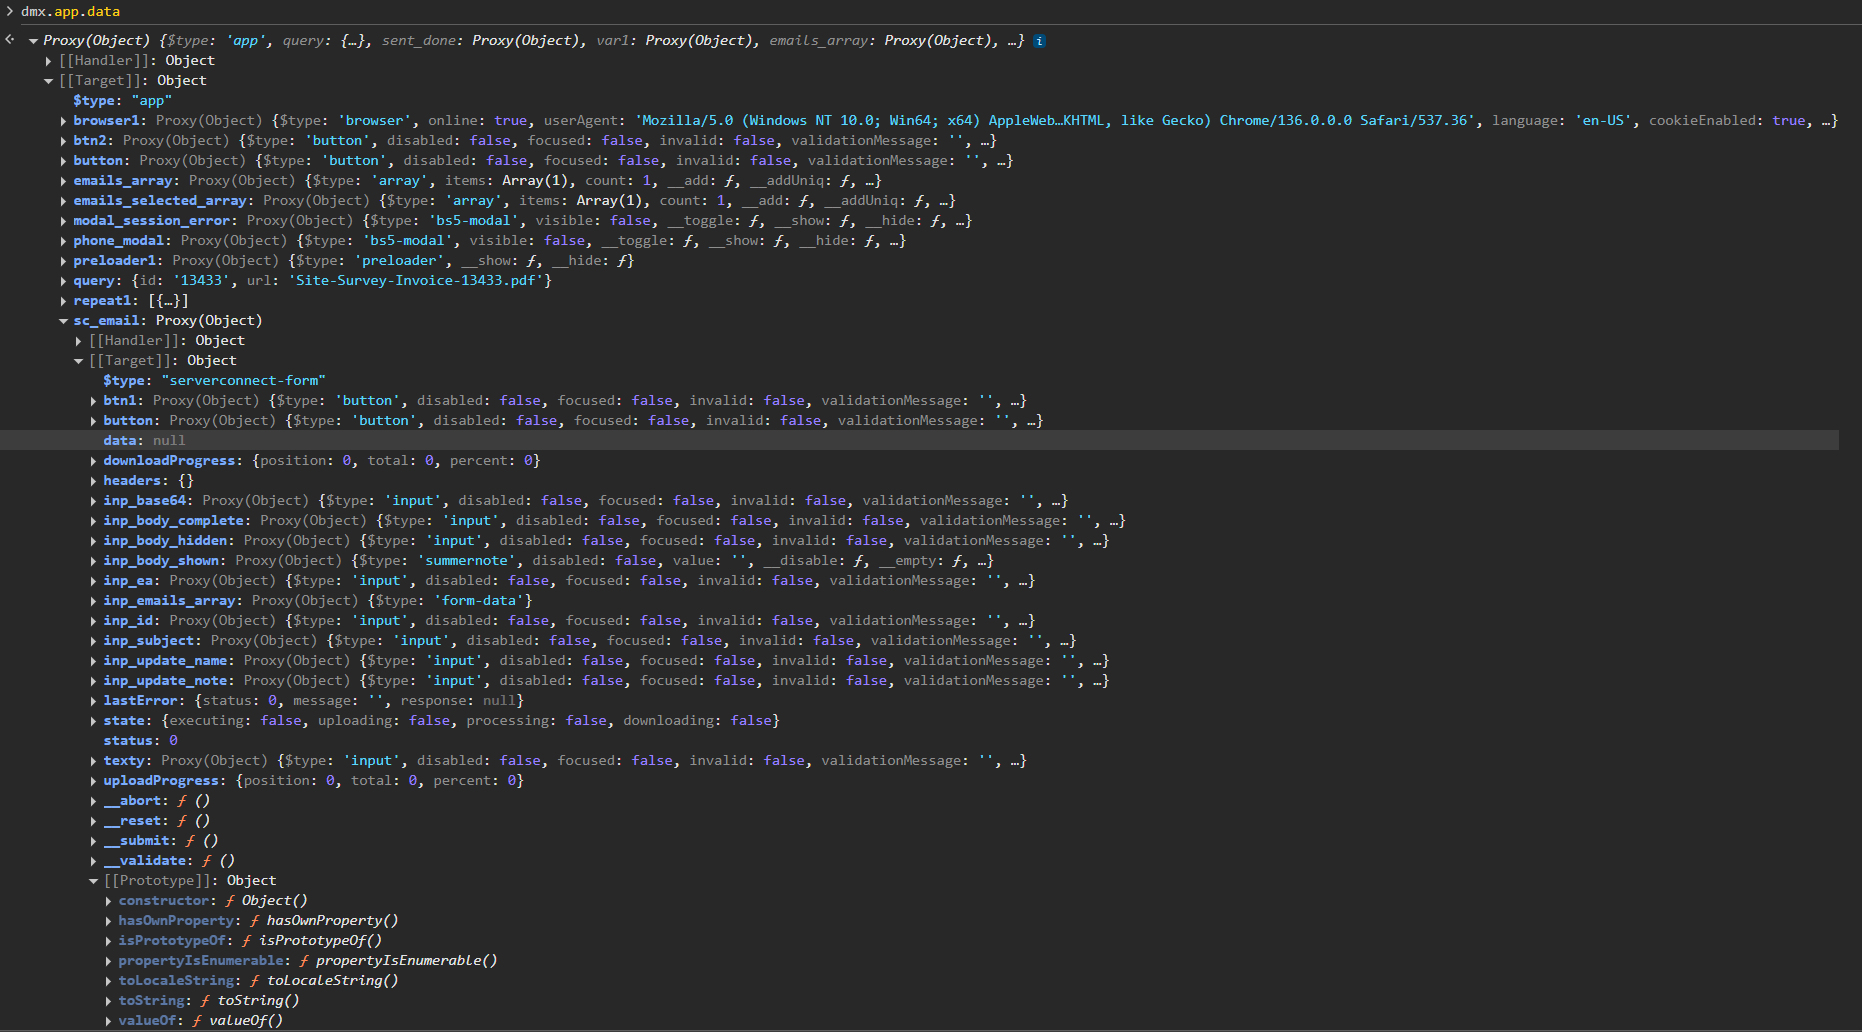Expand the inp_body_hidden property

pos(93,541)
